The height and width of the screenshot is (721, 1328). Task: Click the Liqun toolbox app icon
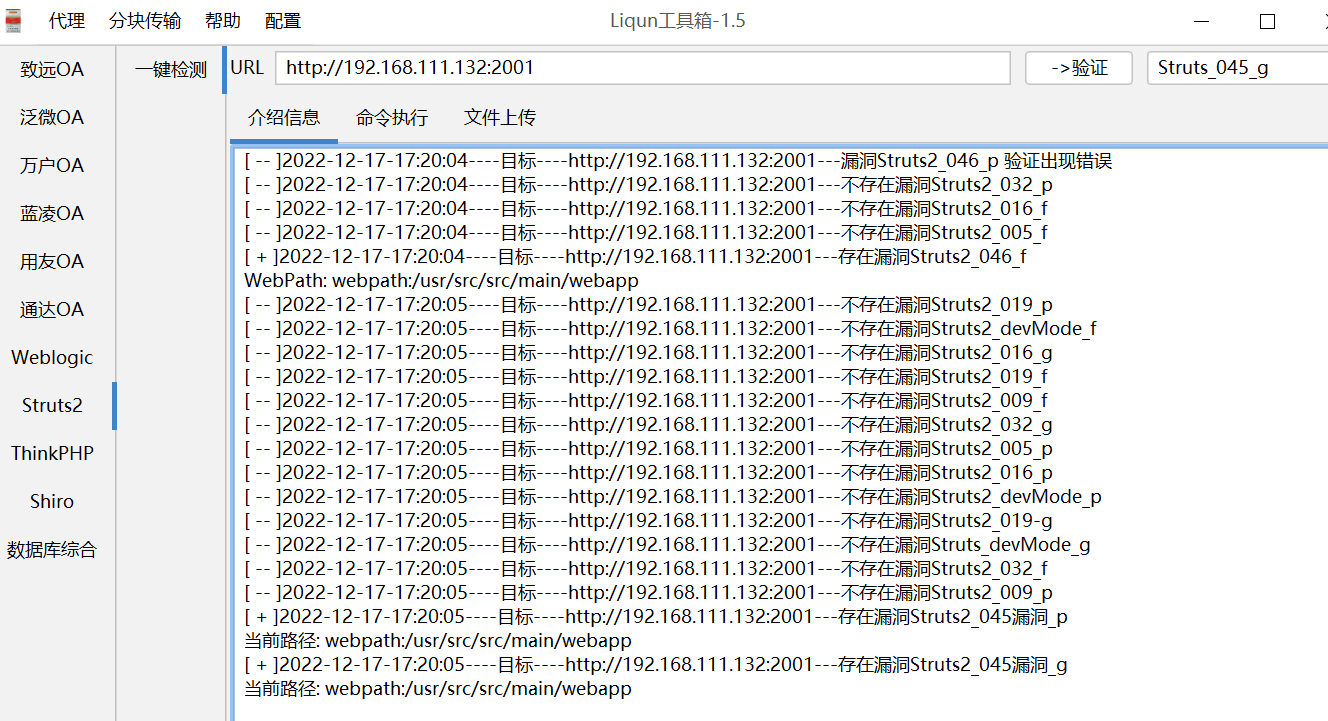[14, 21]
